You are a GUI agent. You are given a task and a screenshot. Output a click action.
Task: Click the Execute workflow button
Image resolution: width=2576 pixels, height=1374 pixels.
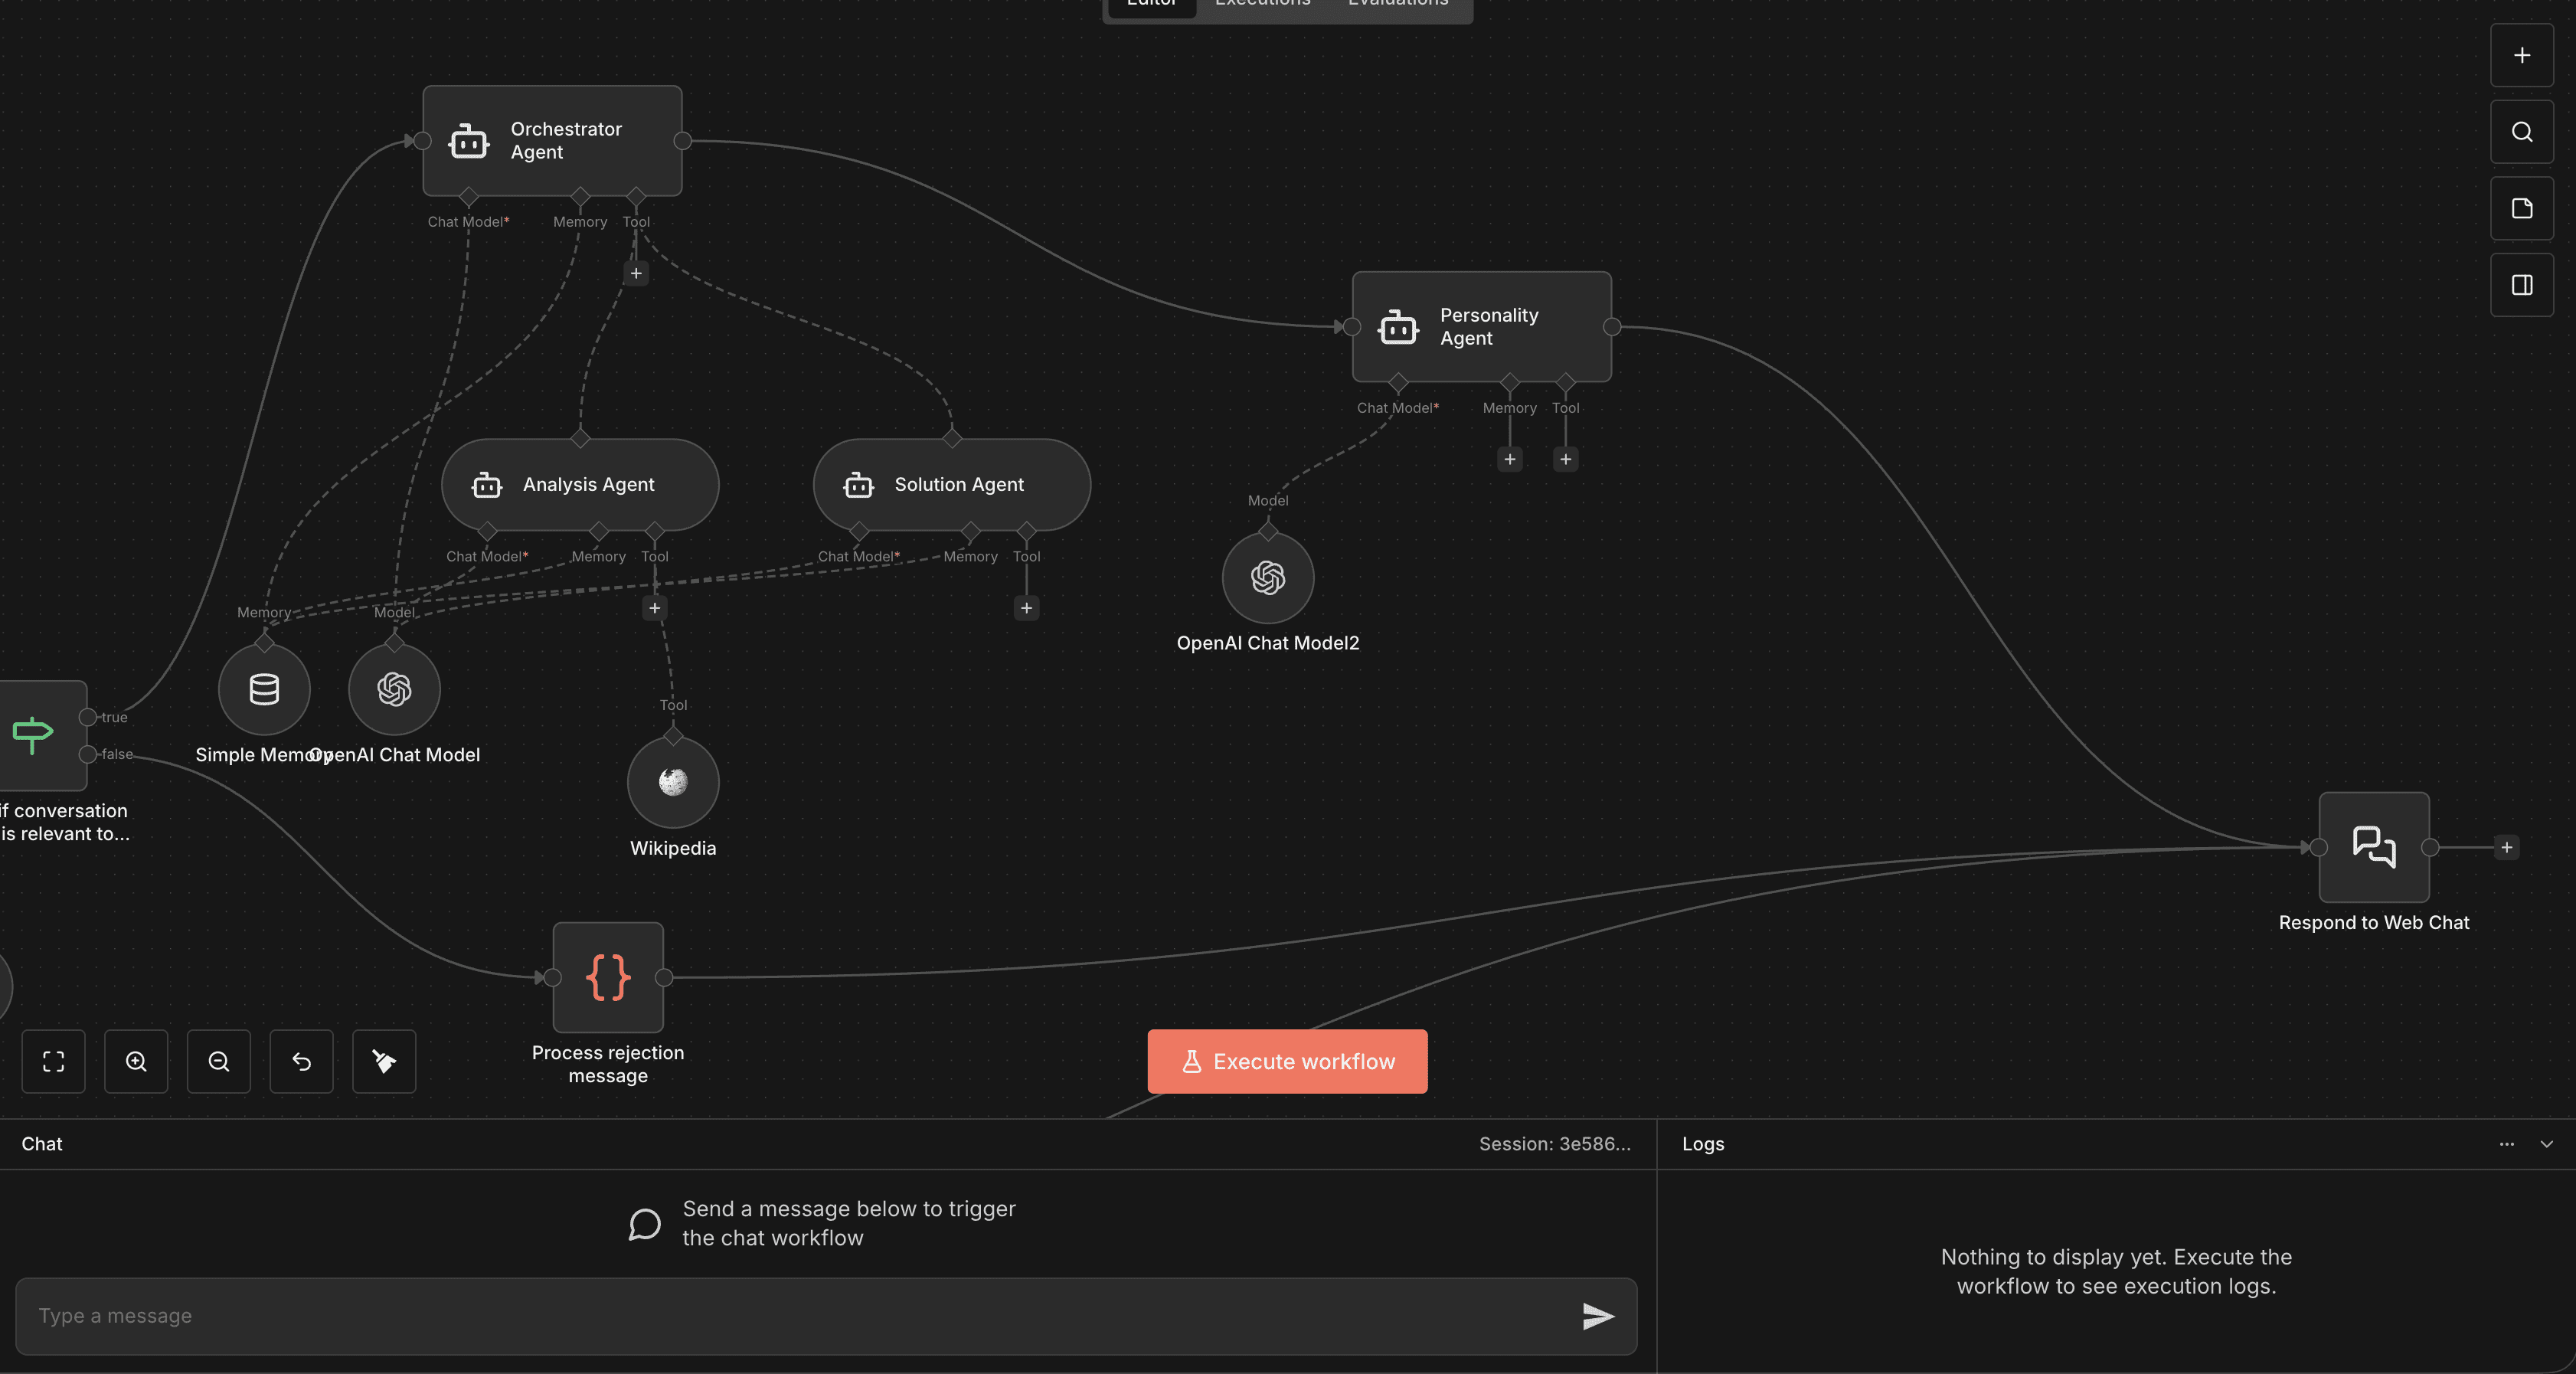pyautogui.click(x=1287, y=1061)
